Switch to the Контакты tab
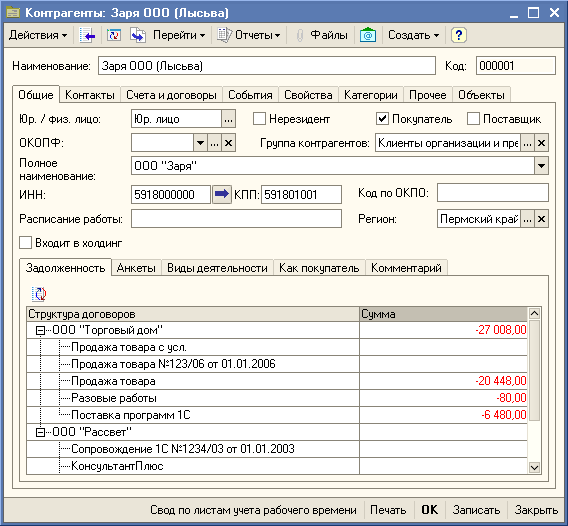 click(x=90, y=95)
